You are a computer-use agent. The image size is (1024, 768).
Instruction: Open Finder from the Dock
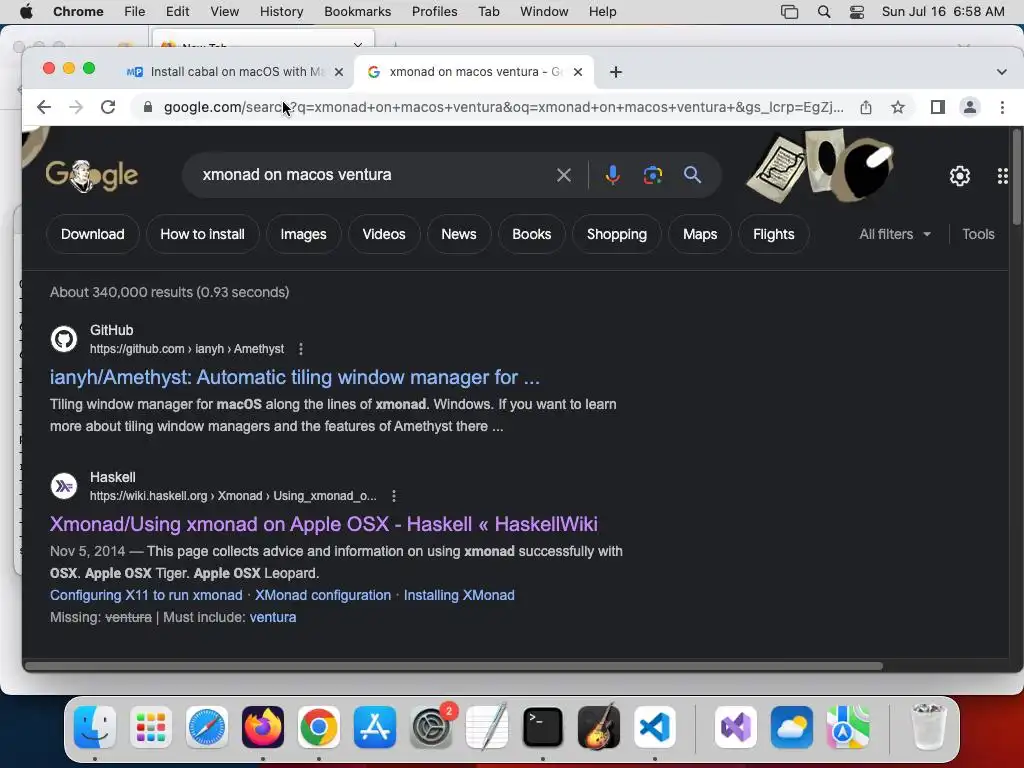[x=95, y=727]
